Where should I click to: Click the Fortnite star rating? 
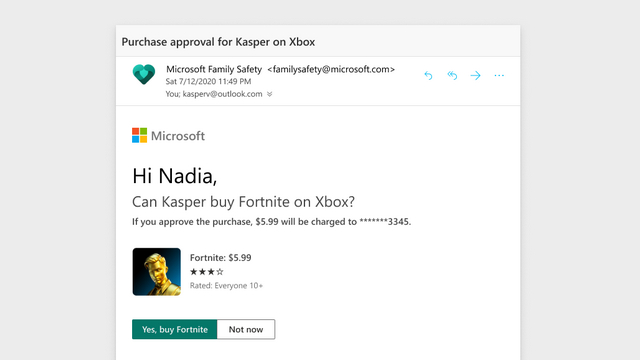click(x=207, y=271)
